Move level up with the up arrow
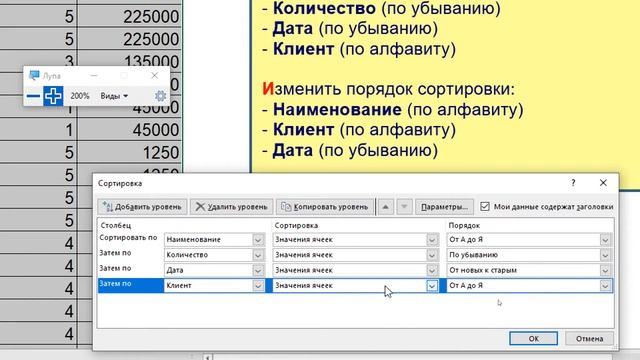 (x=385, y=207)
